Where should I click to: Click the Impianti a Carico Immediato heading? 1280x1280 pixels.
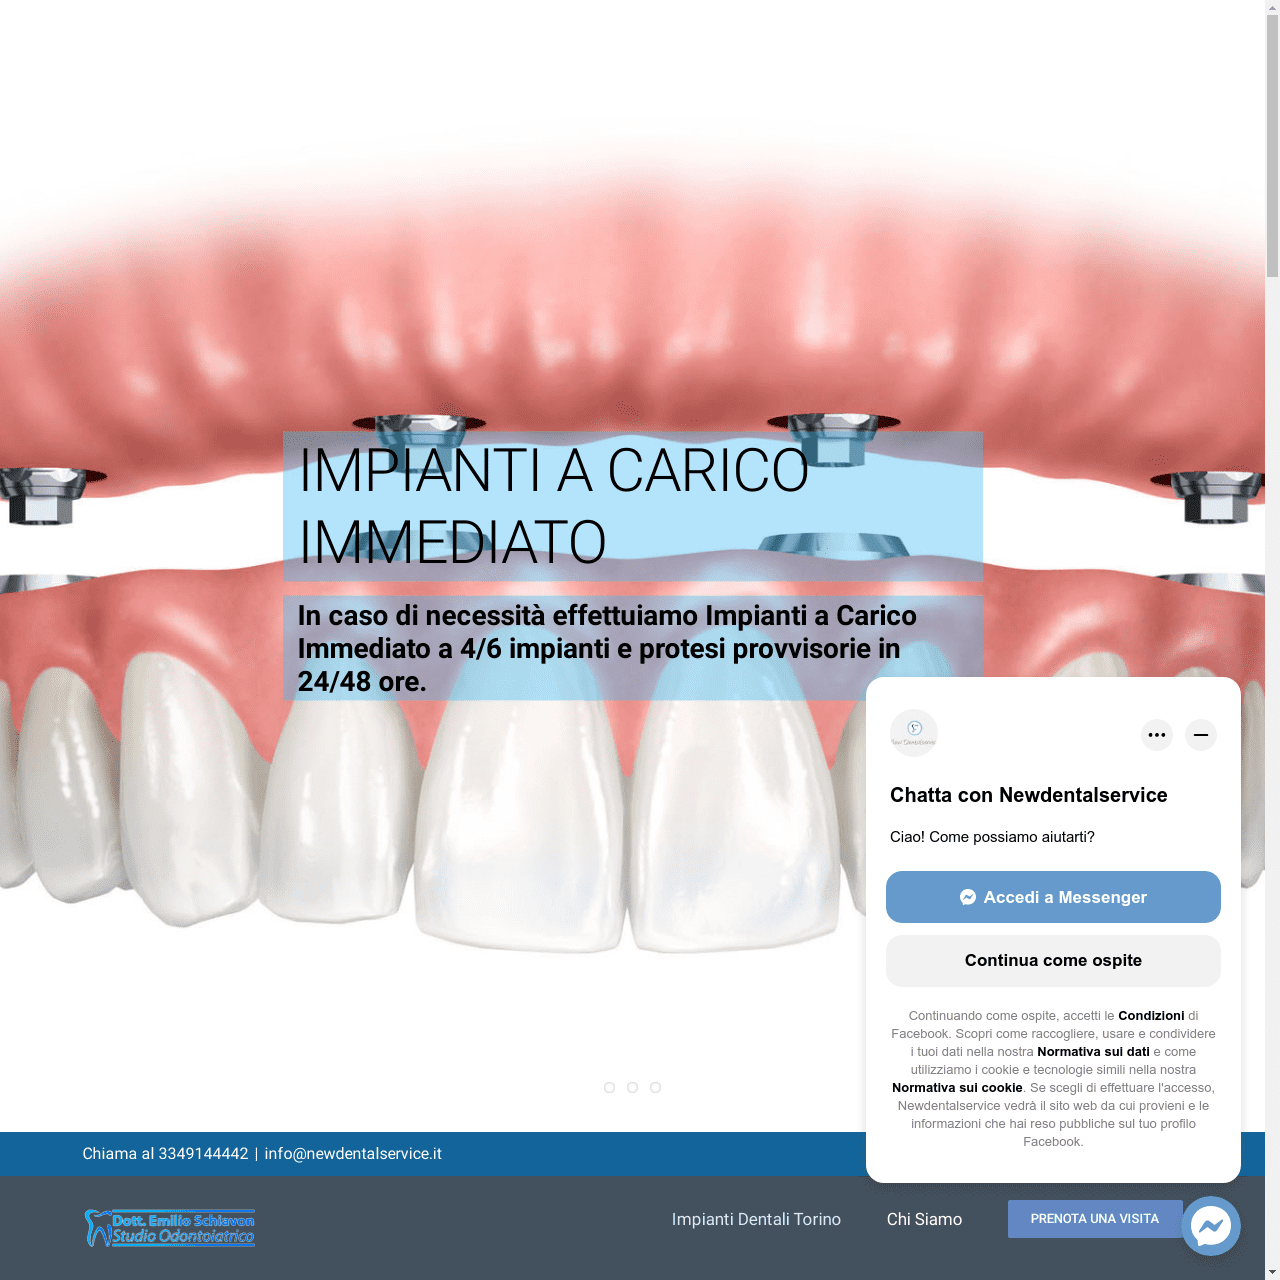point(633,506)
